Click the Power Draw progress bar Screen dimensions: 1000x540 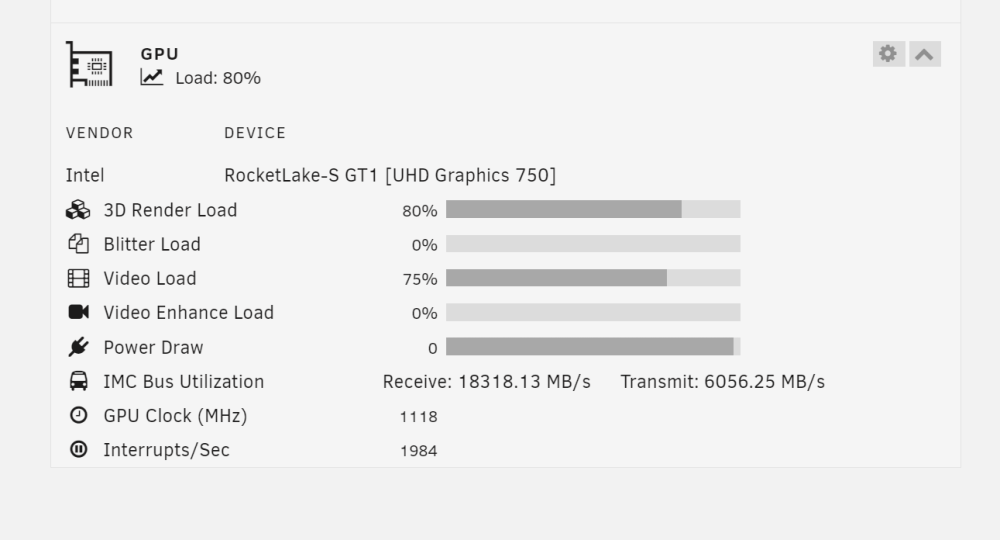pos(593,347)
